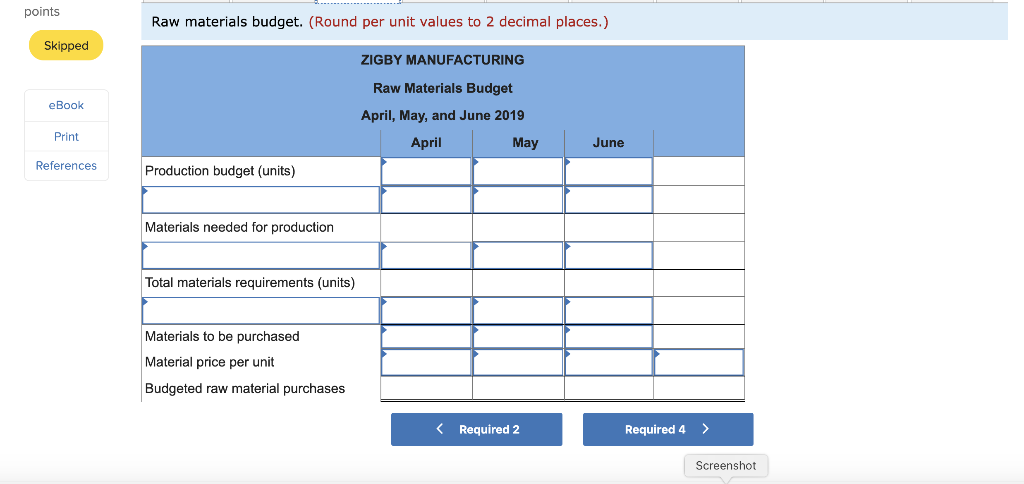The width and height of the screenshot is (1024, 484).
Task: Select June Materials to be purchased cell
Action: pos(609,336)
